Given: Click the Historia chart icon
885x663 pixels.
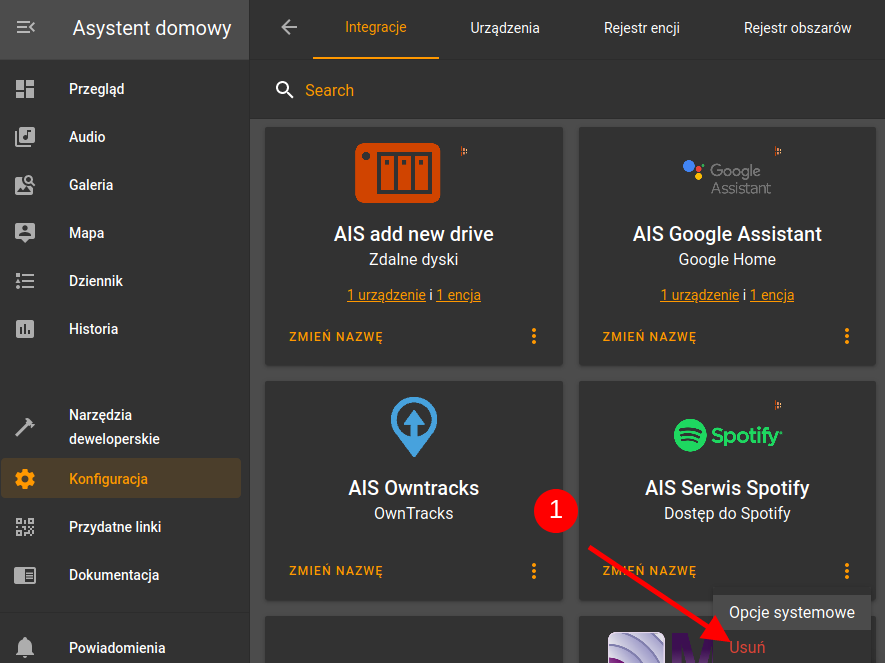Looking at the screenshot, I should 25,329.
